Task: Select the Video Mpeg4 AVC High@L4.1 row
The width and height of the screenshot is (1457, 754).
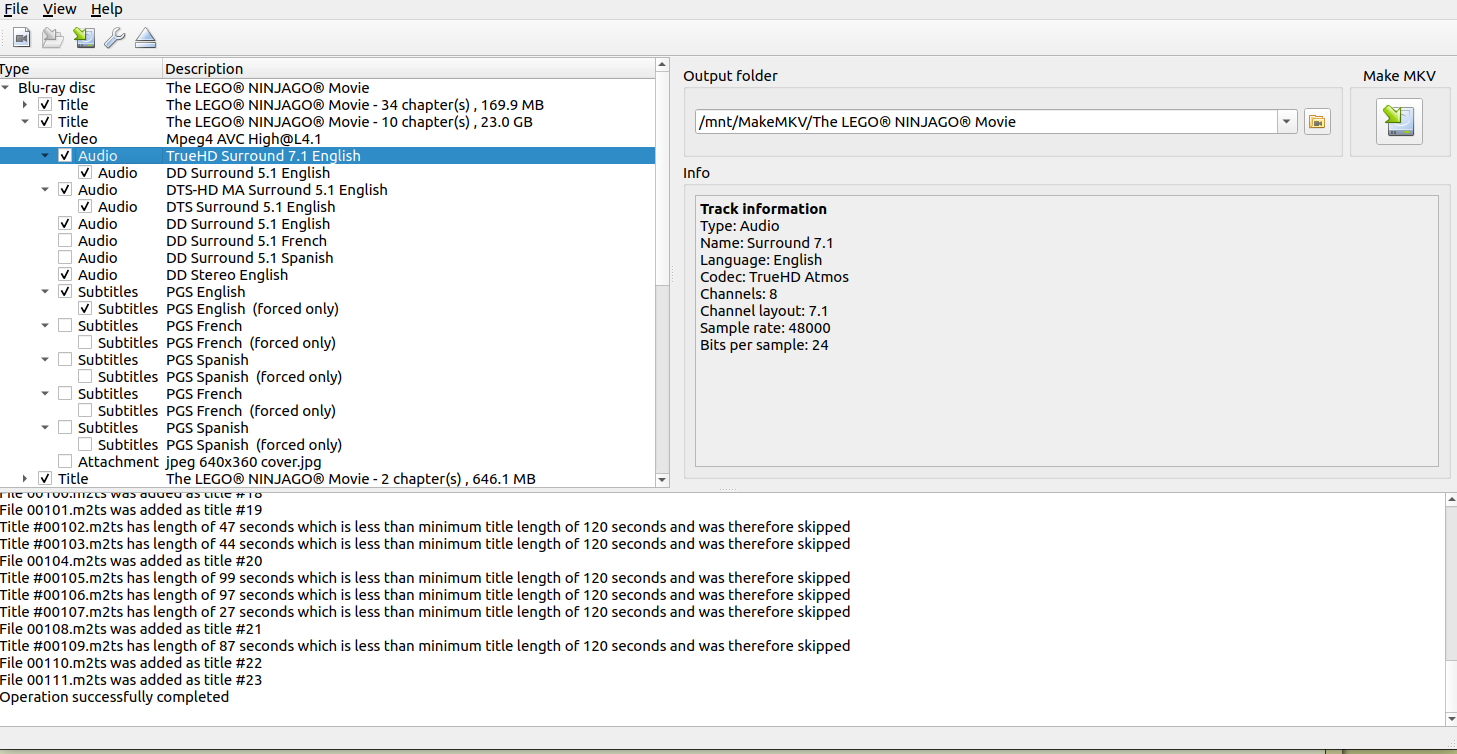Action: click(327, 139)
